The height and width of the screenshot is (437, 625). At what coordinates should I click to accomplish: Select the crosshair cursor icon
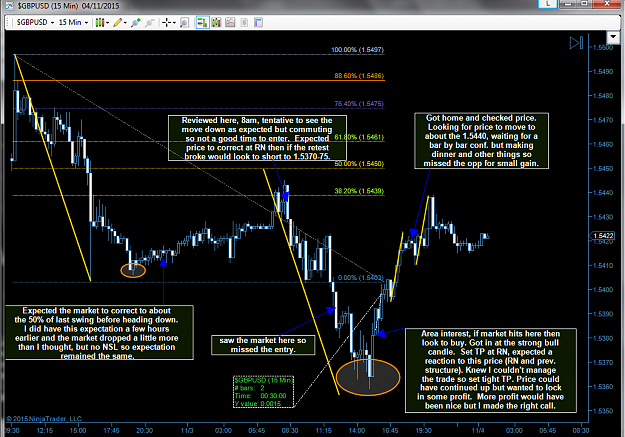[167, 22]
